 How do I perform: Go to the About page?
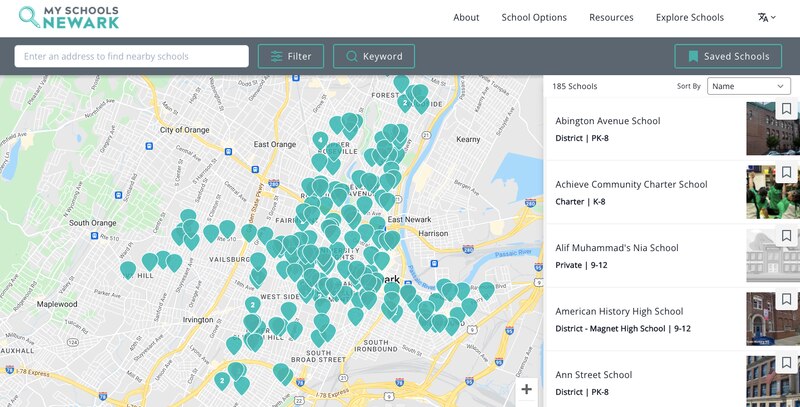pyautogui.click(x=466, y=17)
